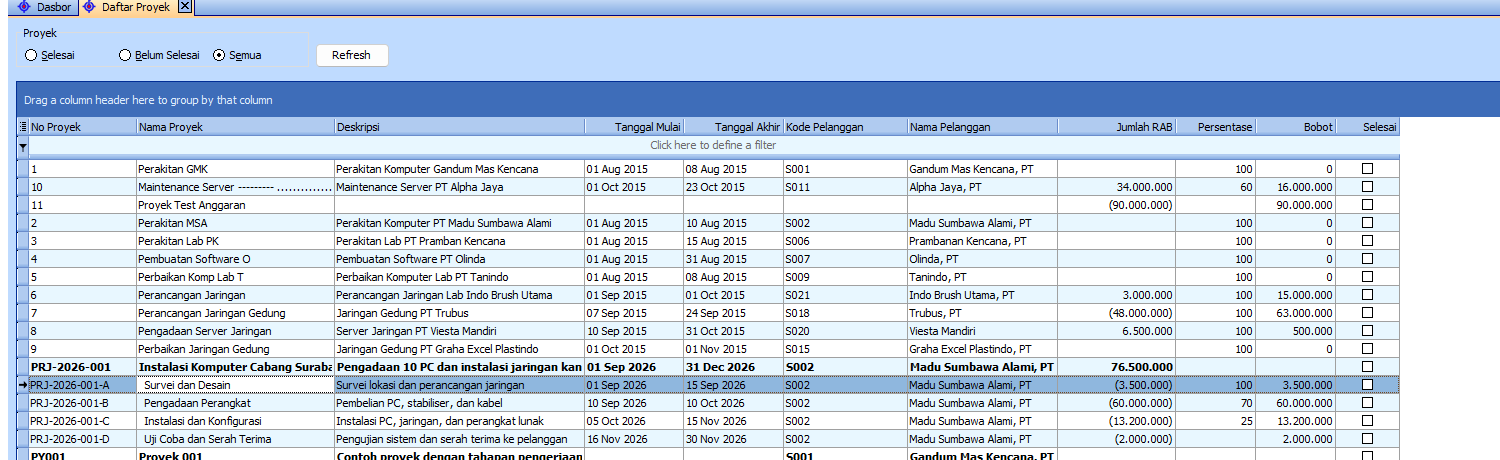This screenshot has width=1500, height=460.
Task: Select the PY001 project row number
Action: [82, 455]
